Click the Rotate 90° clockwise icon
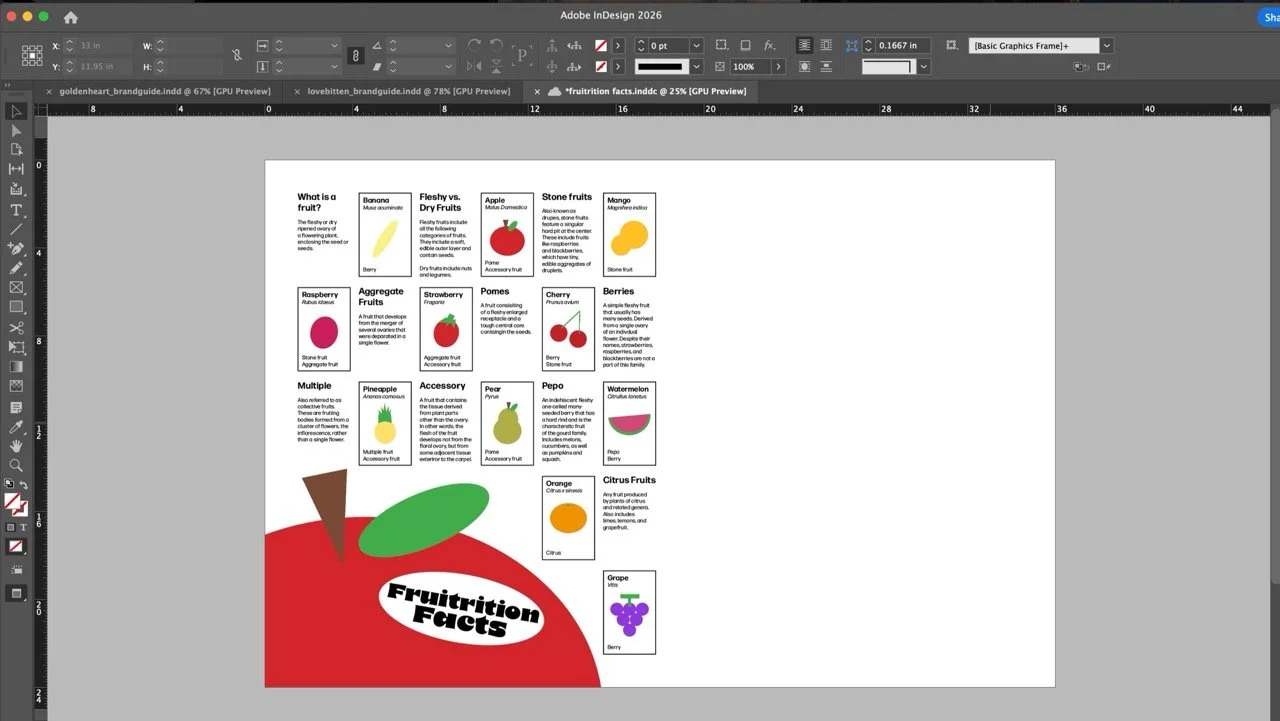This screenshot has height=721, width=1280. pos(473,45)
